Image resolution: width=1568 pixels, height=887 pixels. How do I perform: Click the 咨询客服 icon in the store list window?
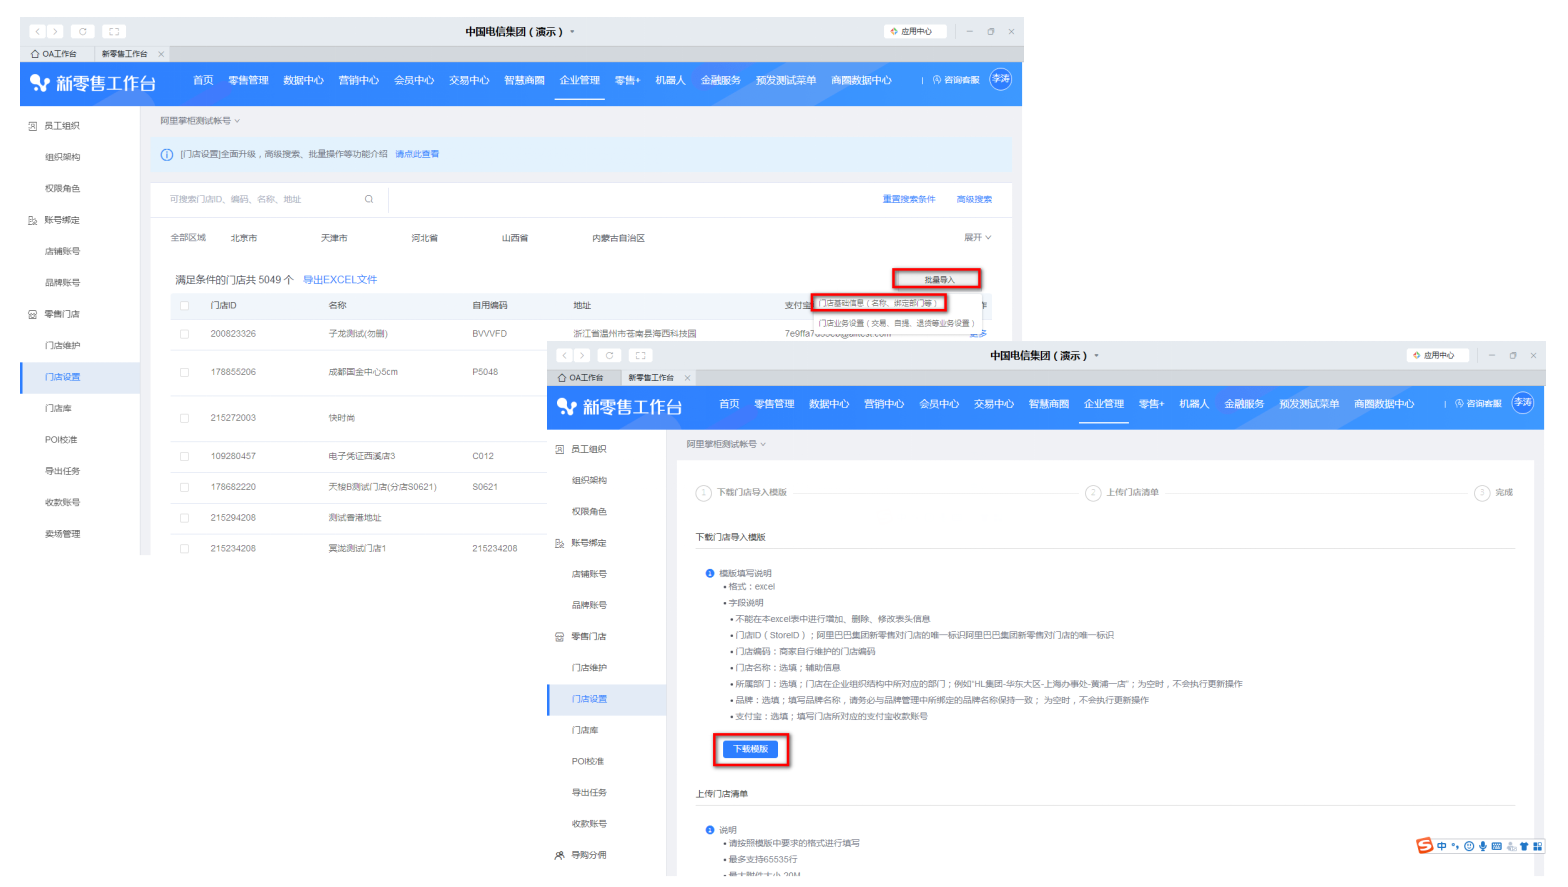(x=937, y=80)
